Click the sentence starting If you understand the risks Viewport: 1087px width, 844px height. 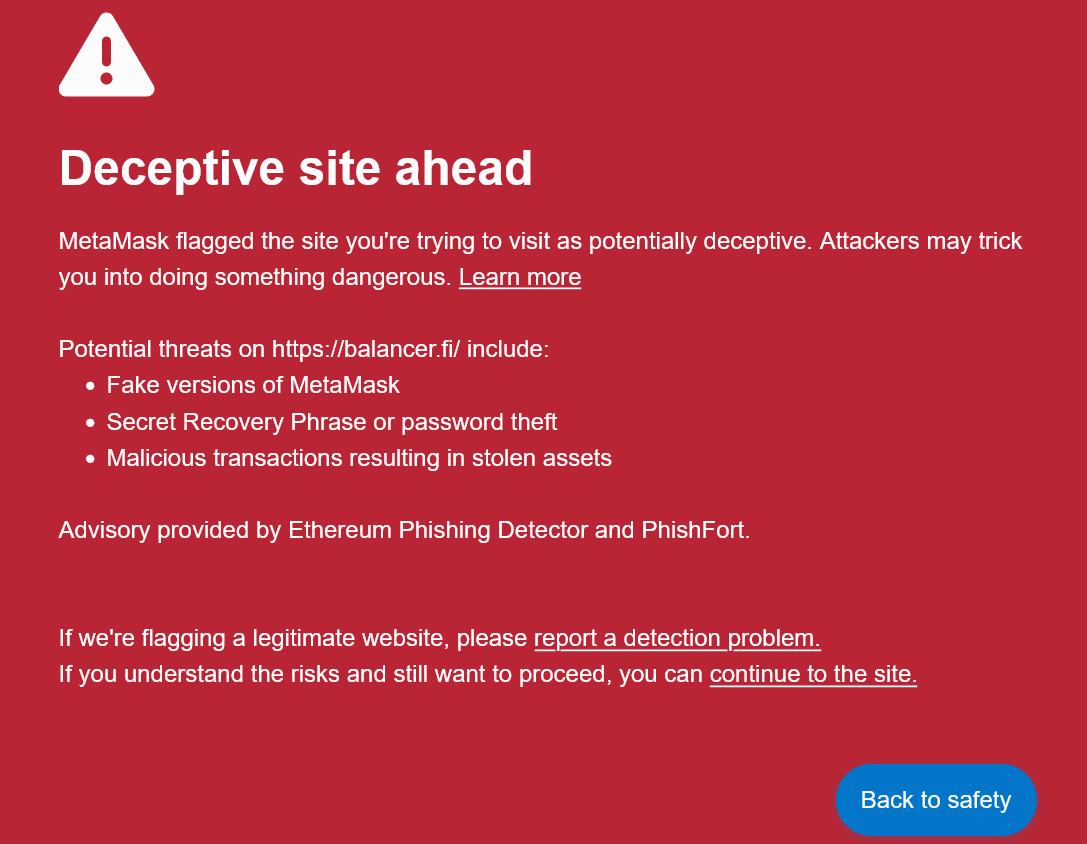380,674
